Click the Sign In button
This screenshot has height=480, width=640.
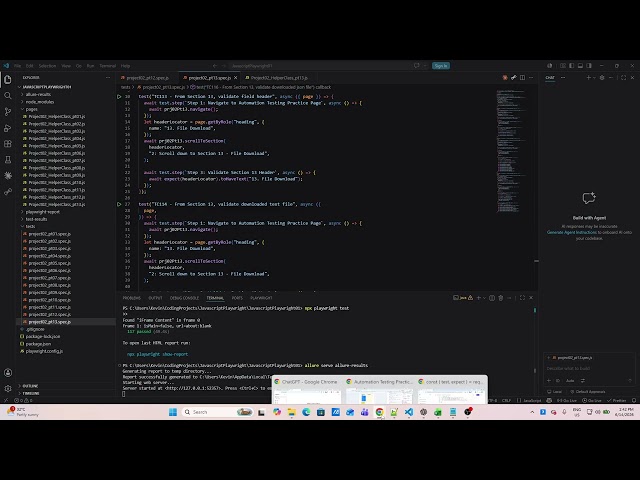point(441,66)
